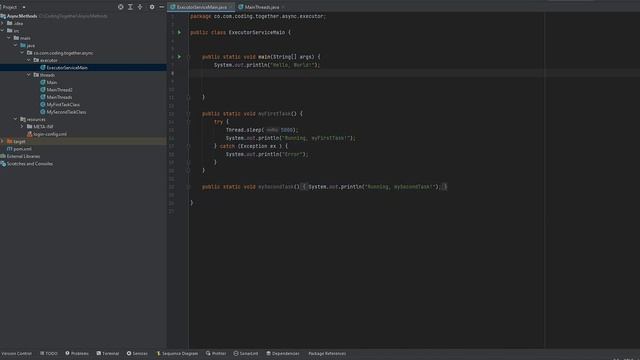Viewport: 640px width, 360px height.
Task: Open Services tool window
Action: tap(137, 353)
